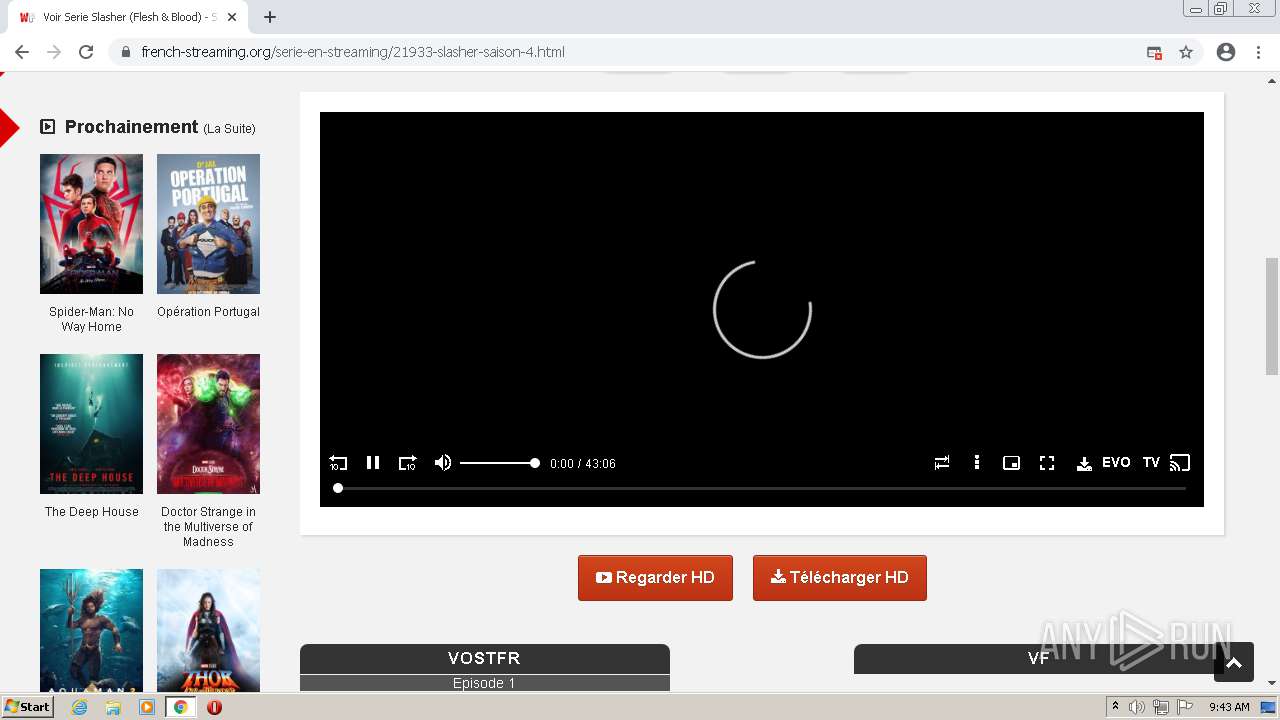Mute the video player volume
The height and width of the screenshot is (720, 1280).
443,463
